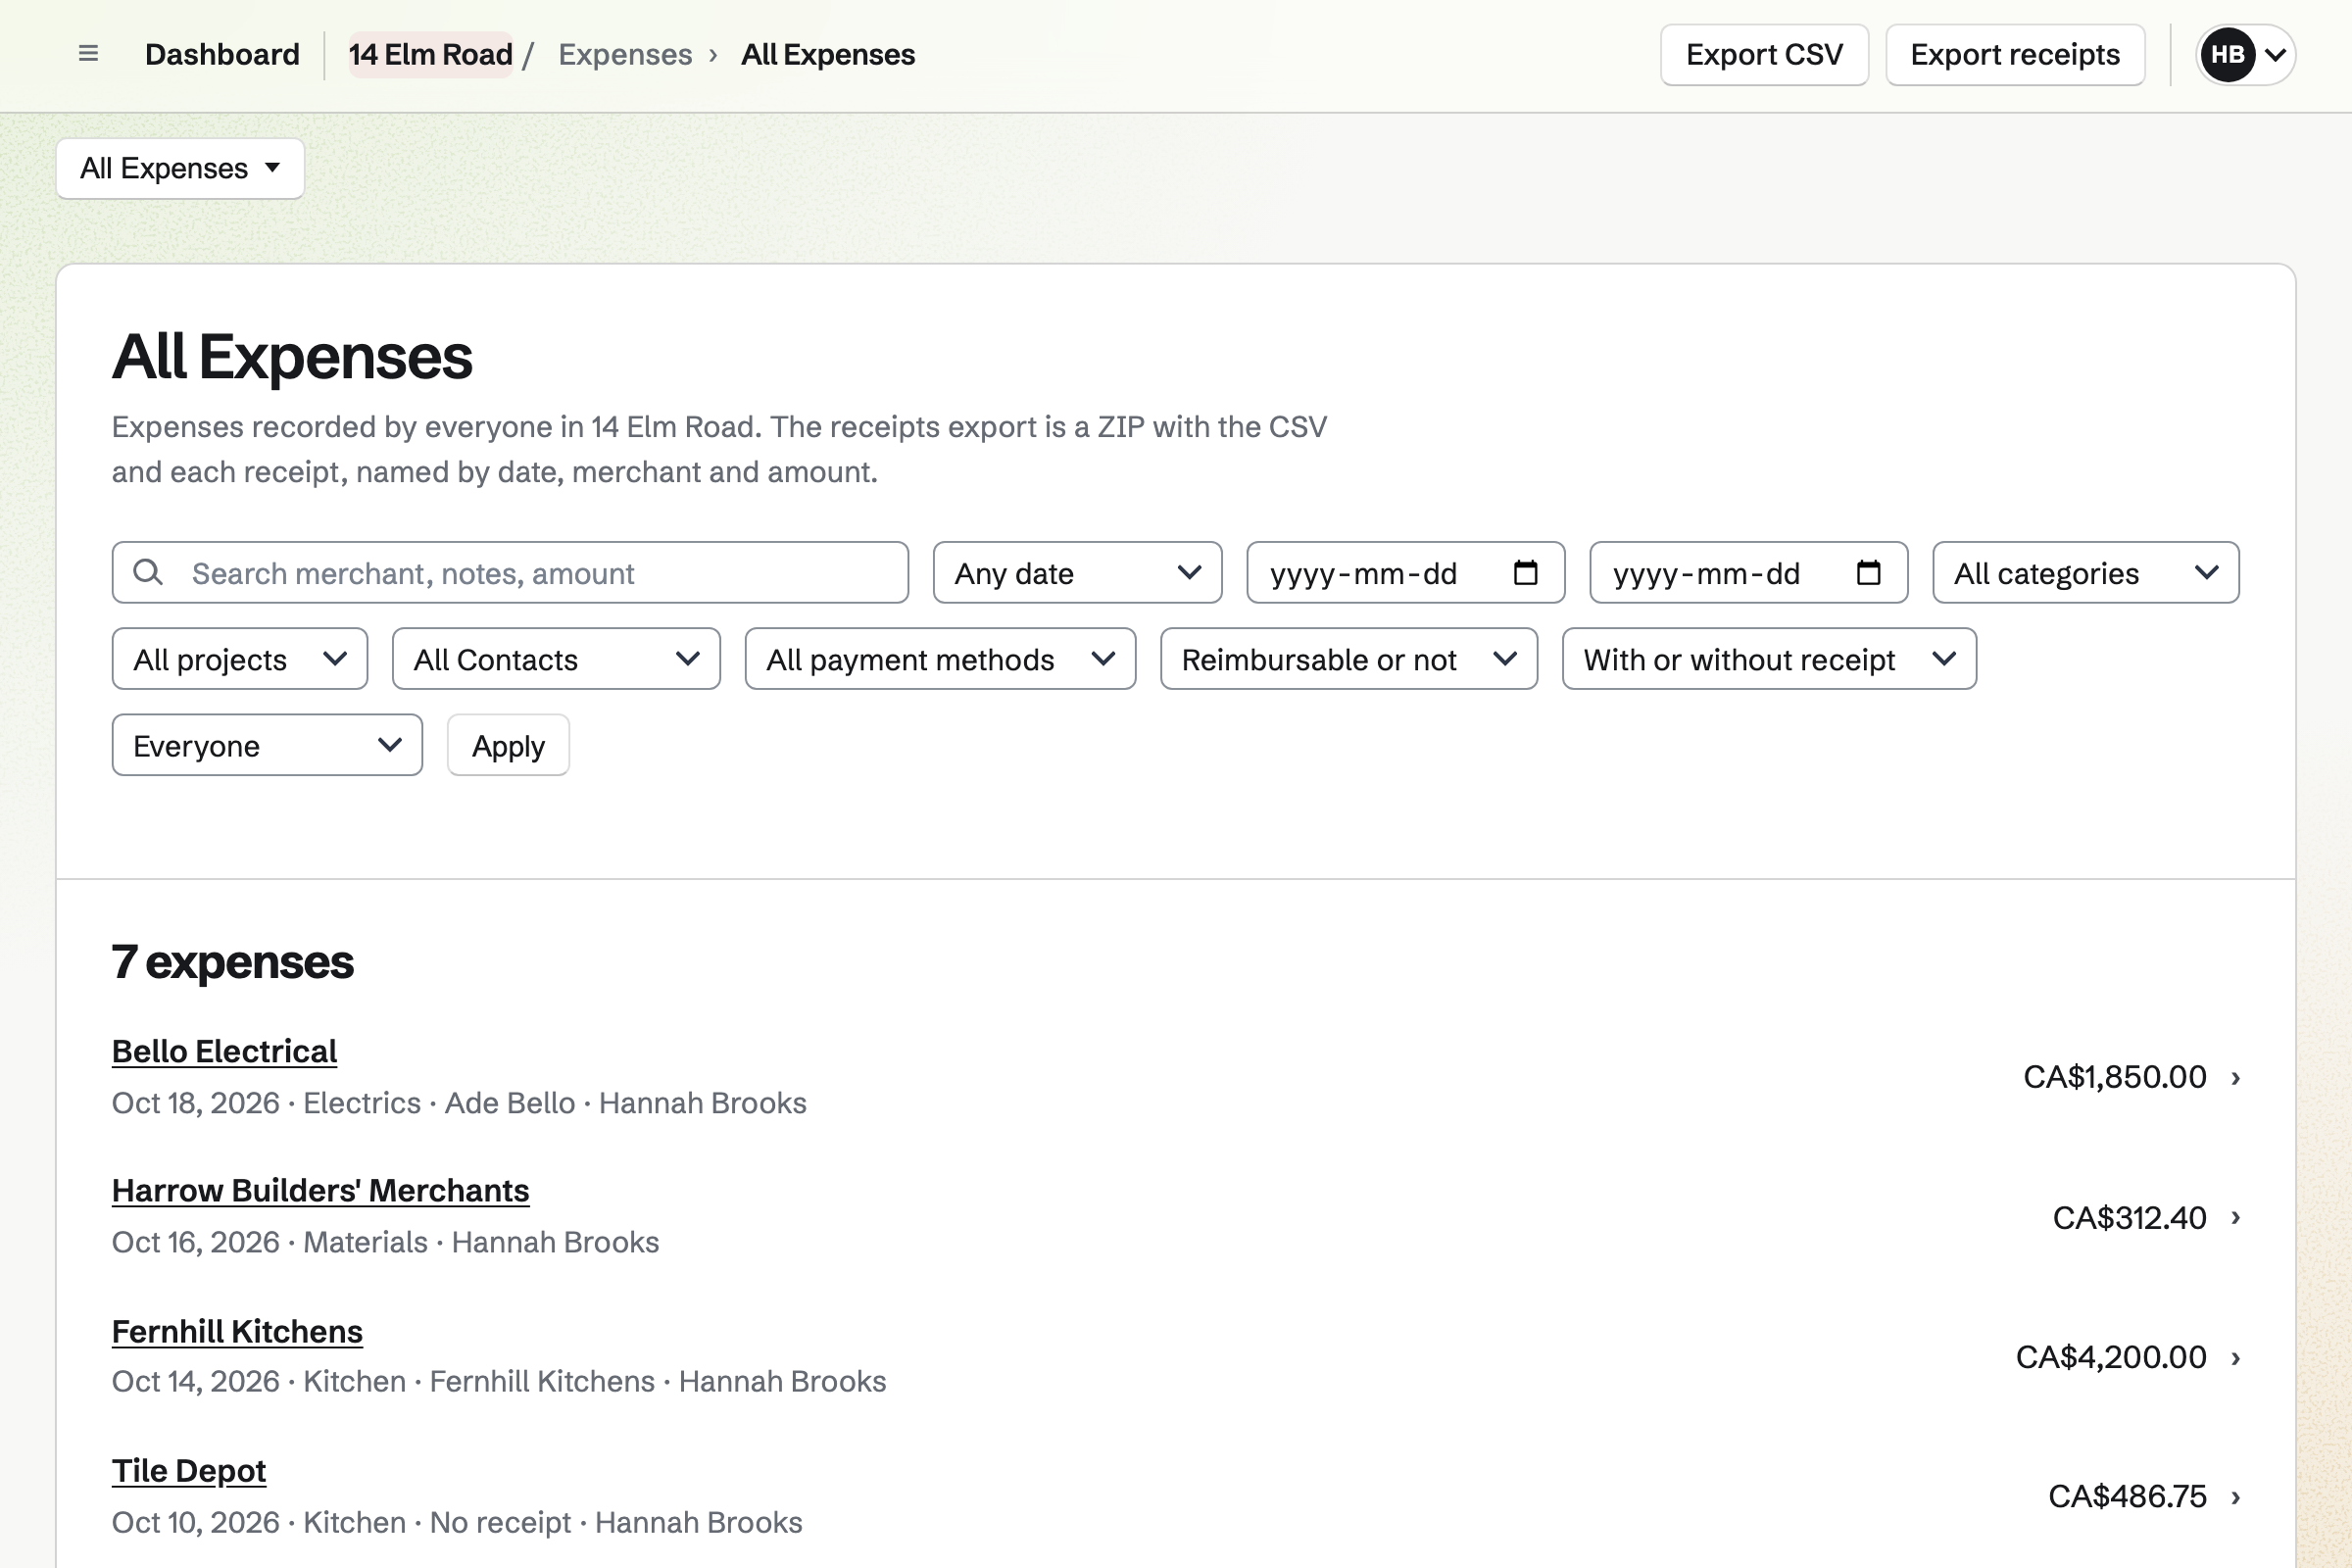Open calendar picker on second date field
Image resolution: width=2352 pixels, height=1568 pixels.
click(1868, 572)
